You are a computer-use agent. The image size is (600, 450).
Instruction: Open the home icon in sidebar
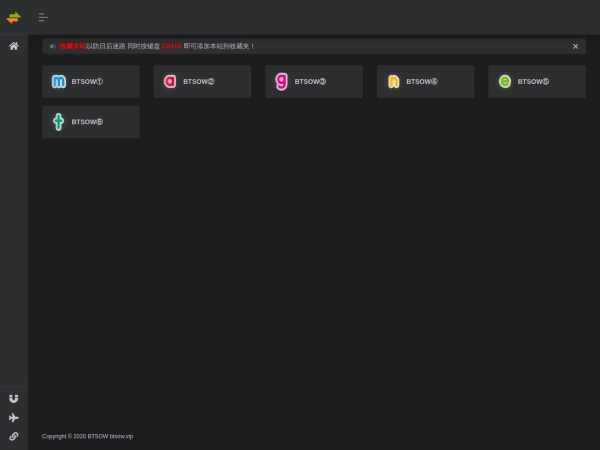[14, 46]
